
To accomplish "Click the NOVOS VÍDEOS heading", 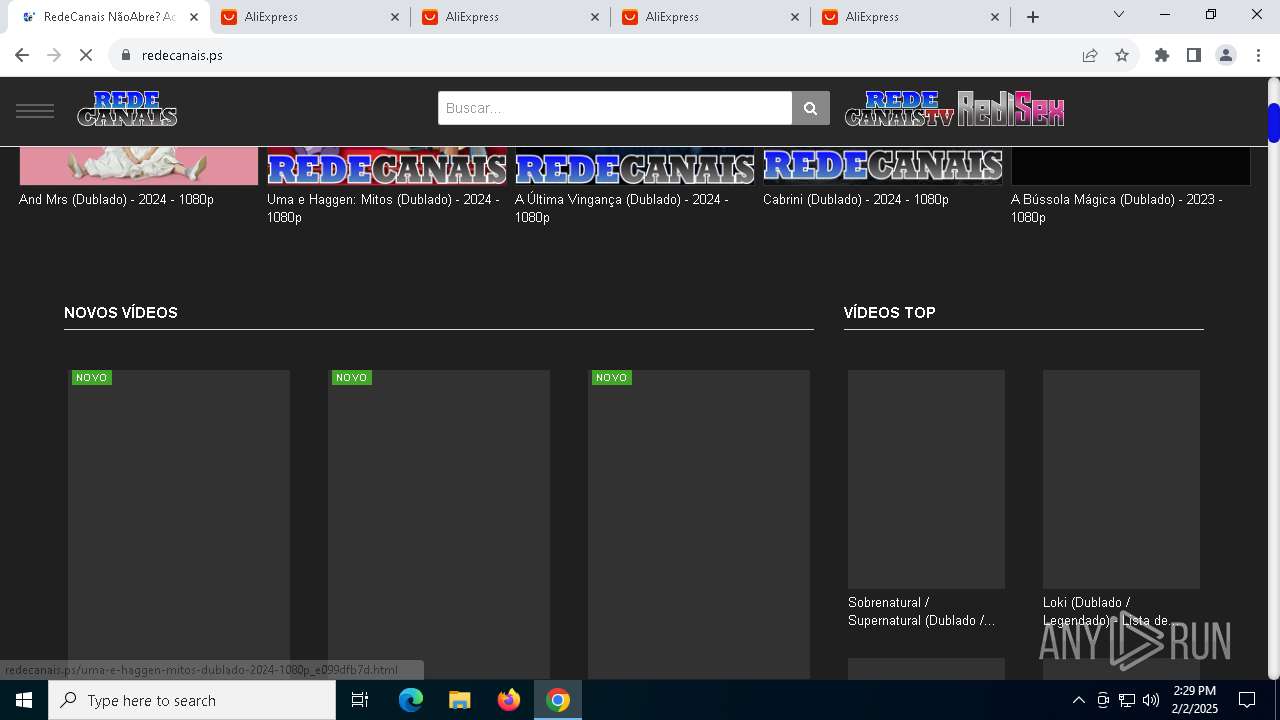I will coord(121,313).
